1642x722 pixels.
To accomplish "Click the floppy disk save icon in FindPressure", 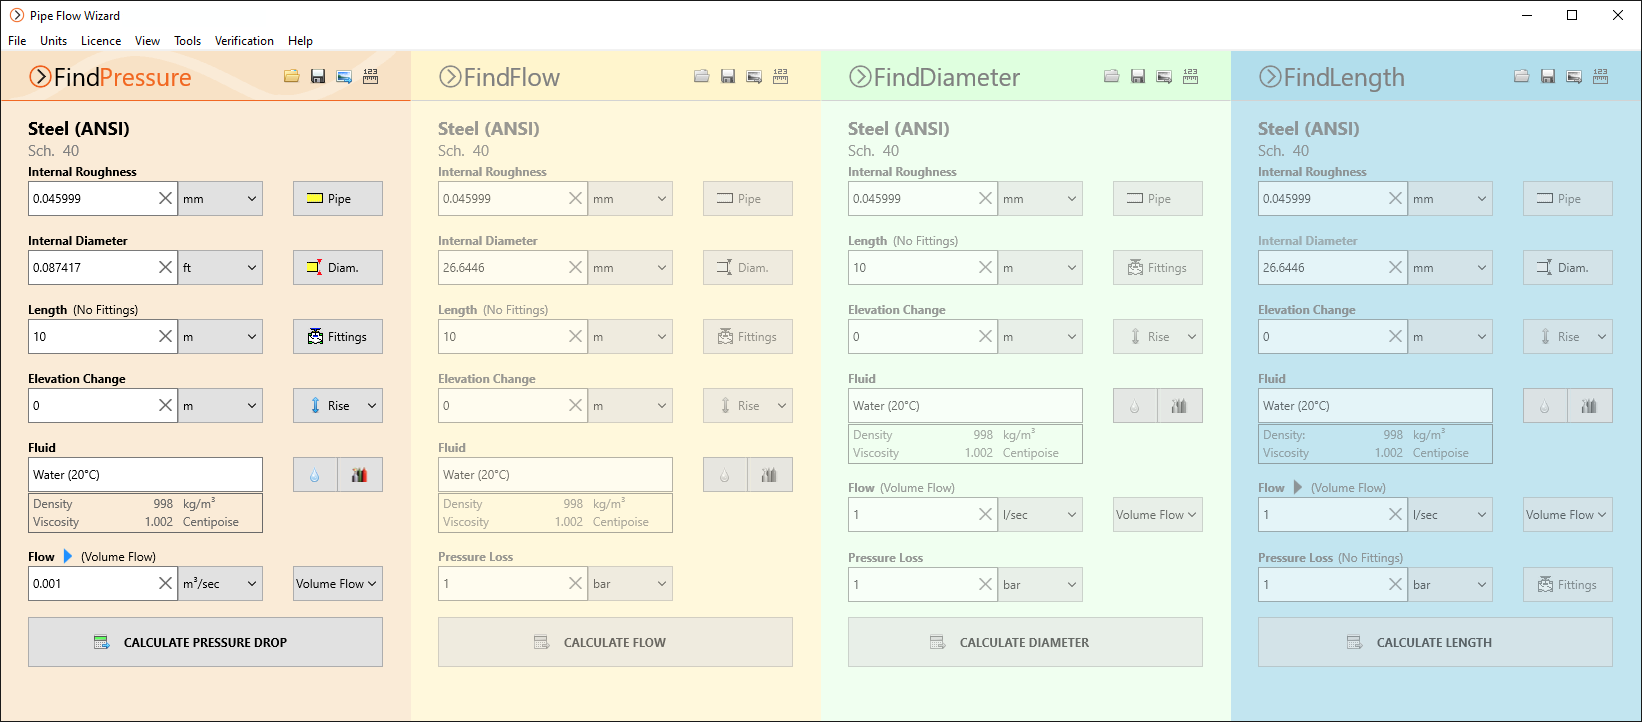I will click(x=318, y=77).
